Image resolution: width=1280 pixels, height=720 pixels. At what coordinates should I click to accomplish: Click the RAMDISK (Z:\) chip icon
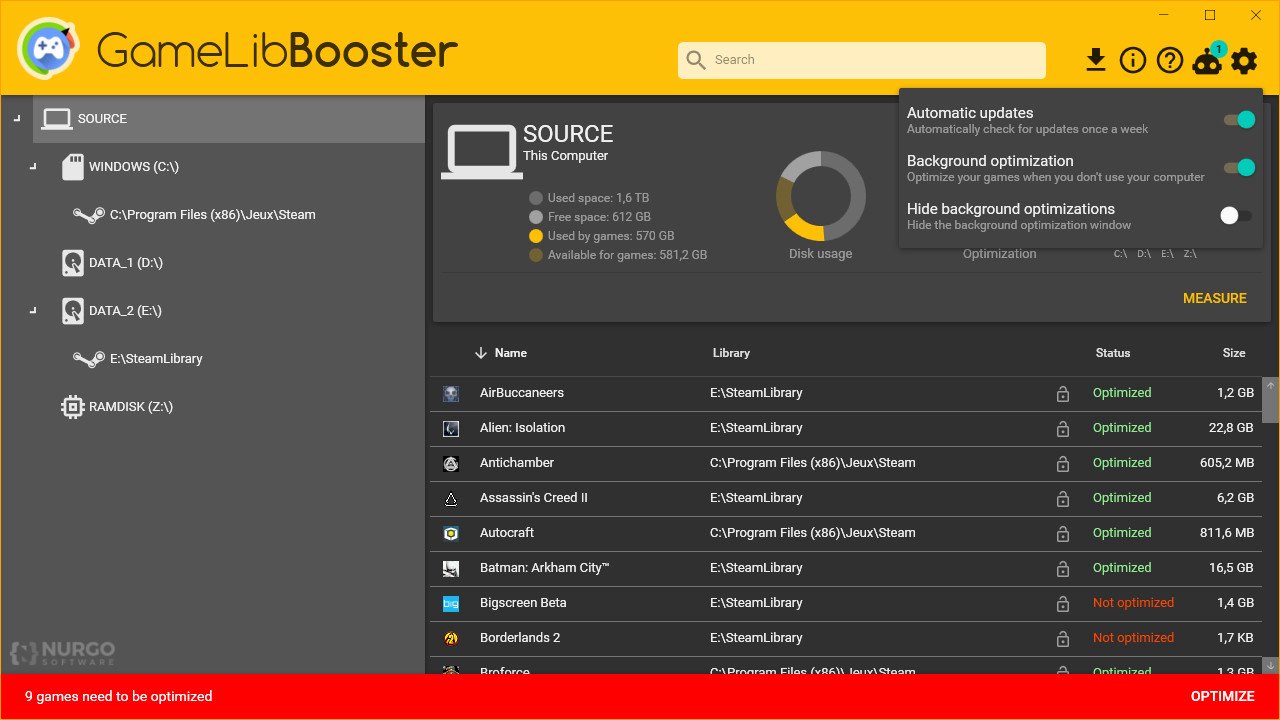coord(71,406)
